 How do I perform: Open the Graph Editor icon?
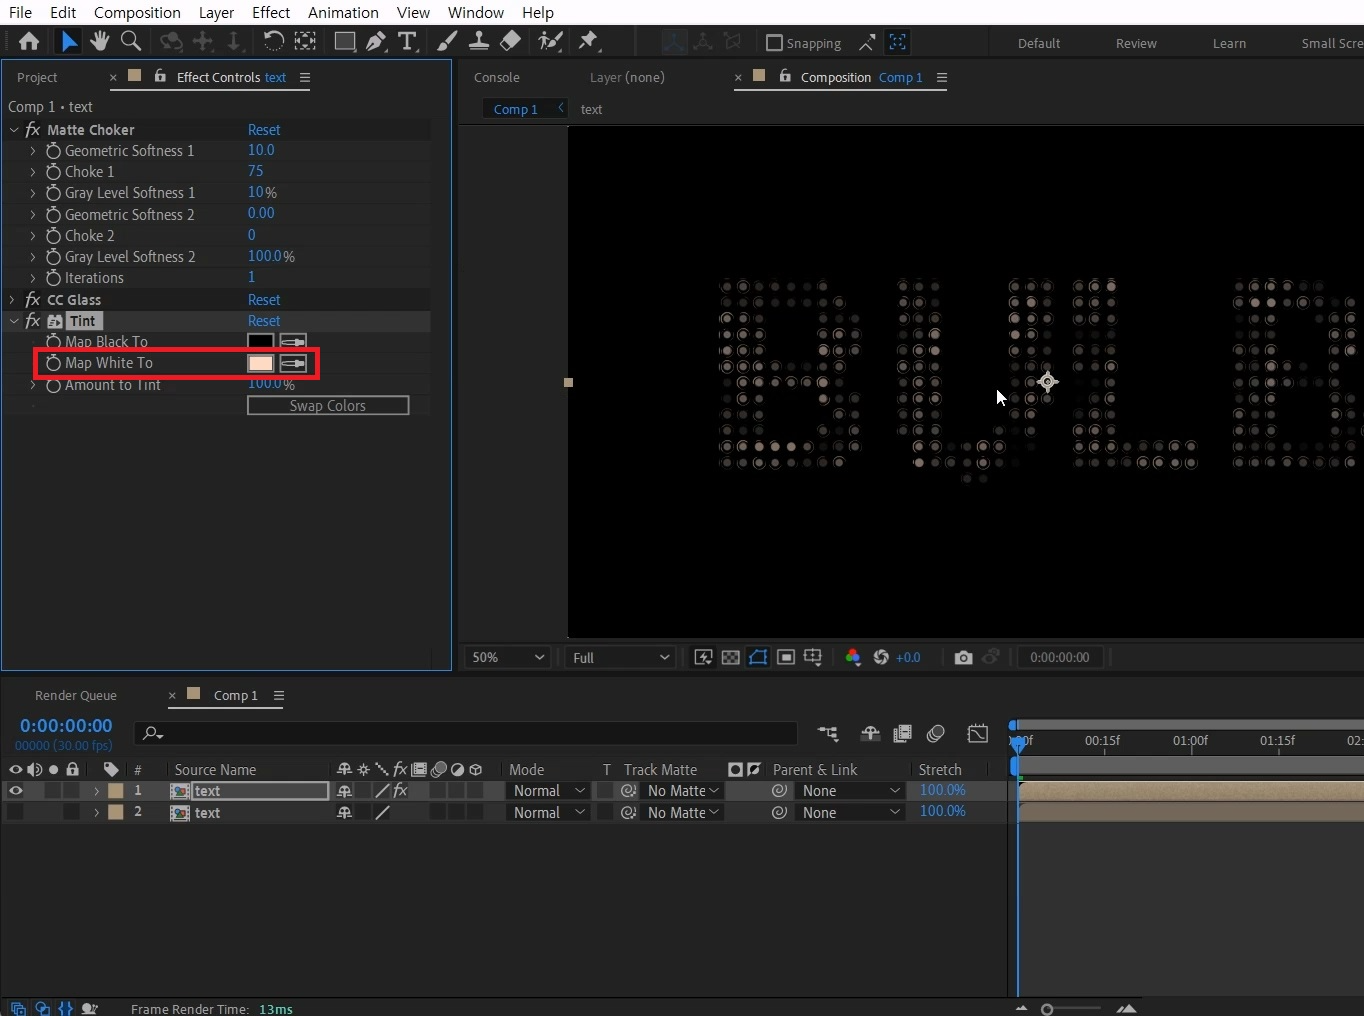pos(978,734)
